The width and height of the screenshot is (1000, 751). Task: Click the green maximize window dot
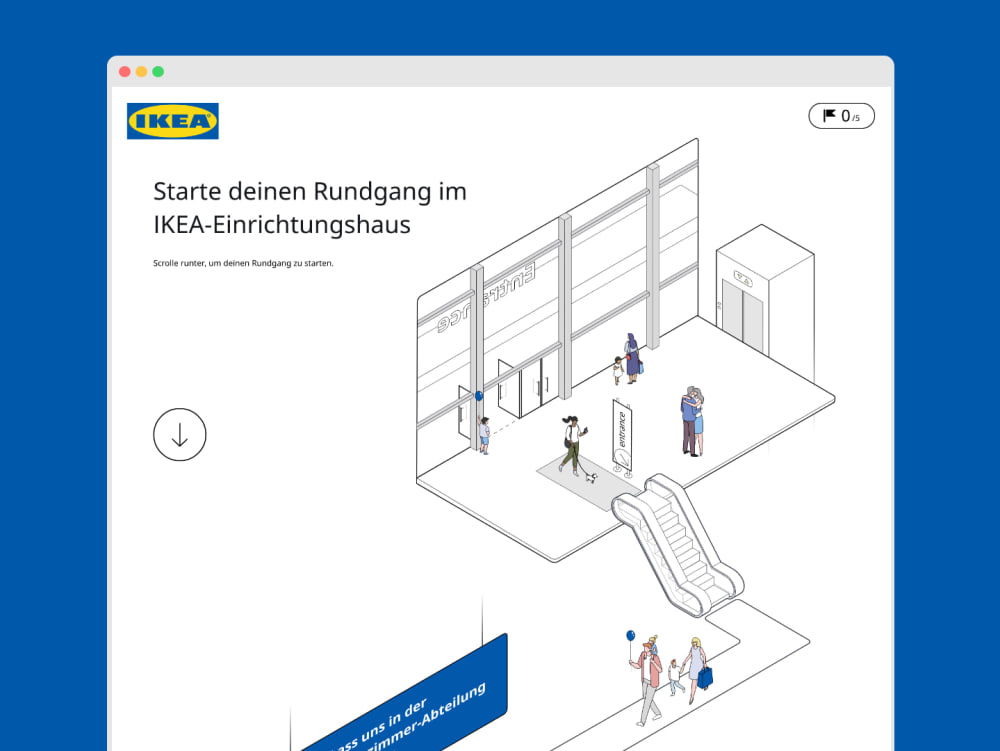pyautogui.click(x=158, y=71)
